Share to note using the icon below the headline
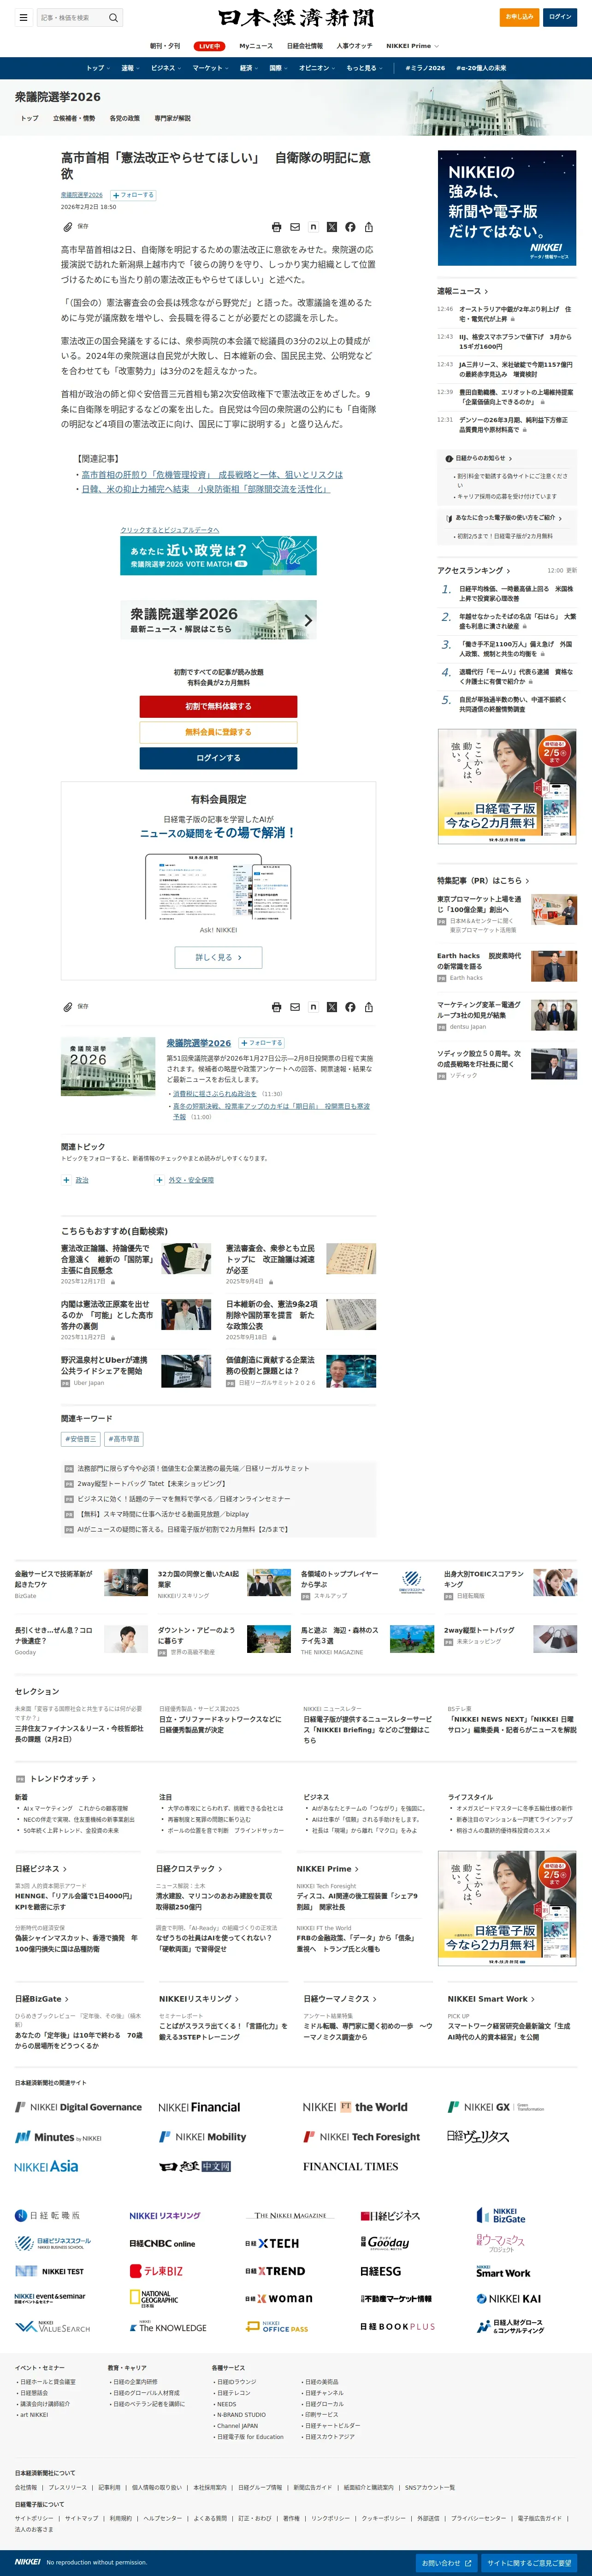This screenshot has width=592, height=2576. tap(314, 227)
